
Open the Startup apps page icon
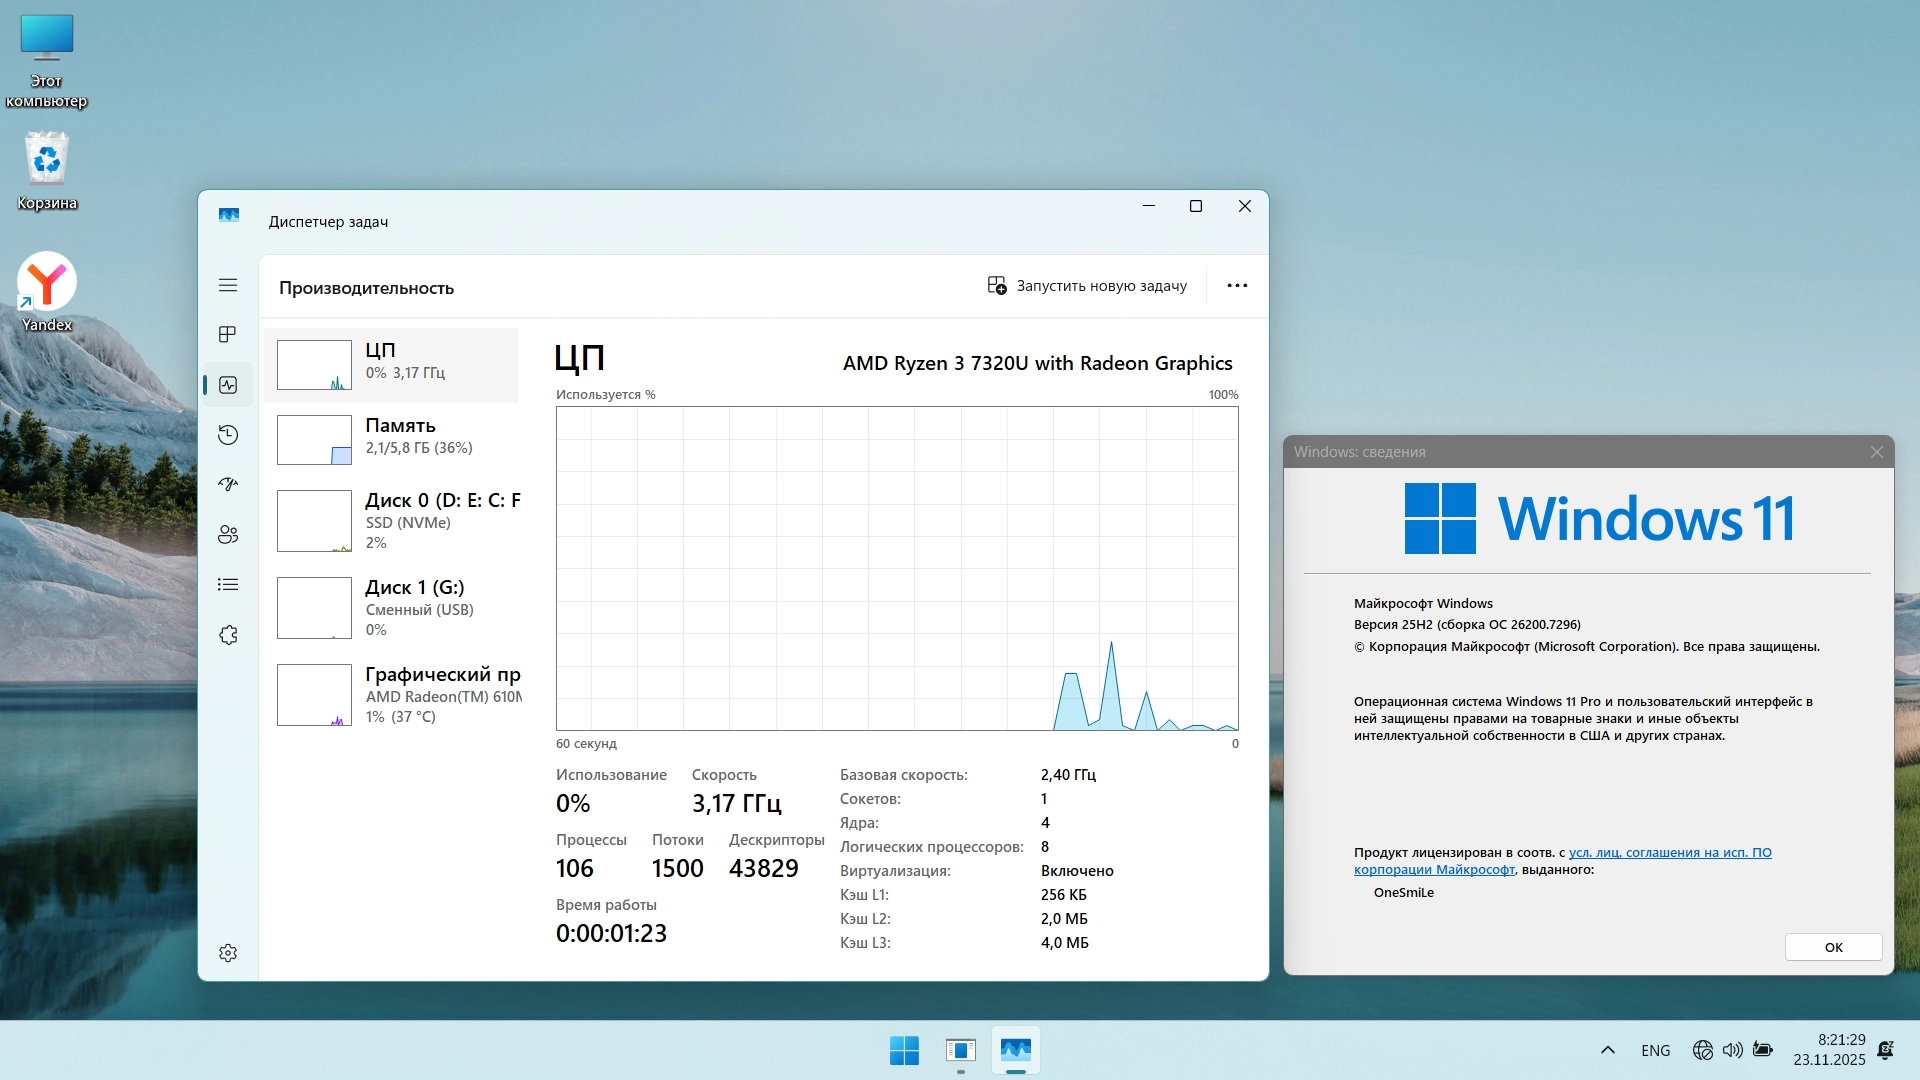[228, 484]
